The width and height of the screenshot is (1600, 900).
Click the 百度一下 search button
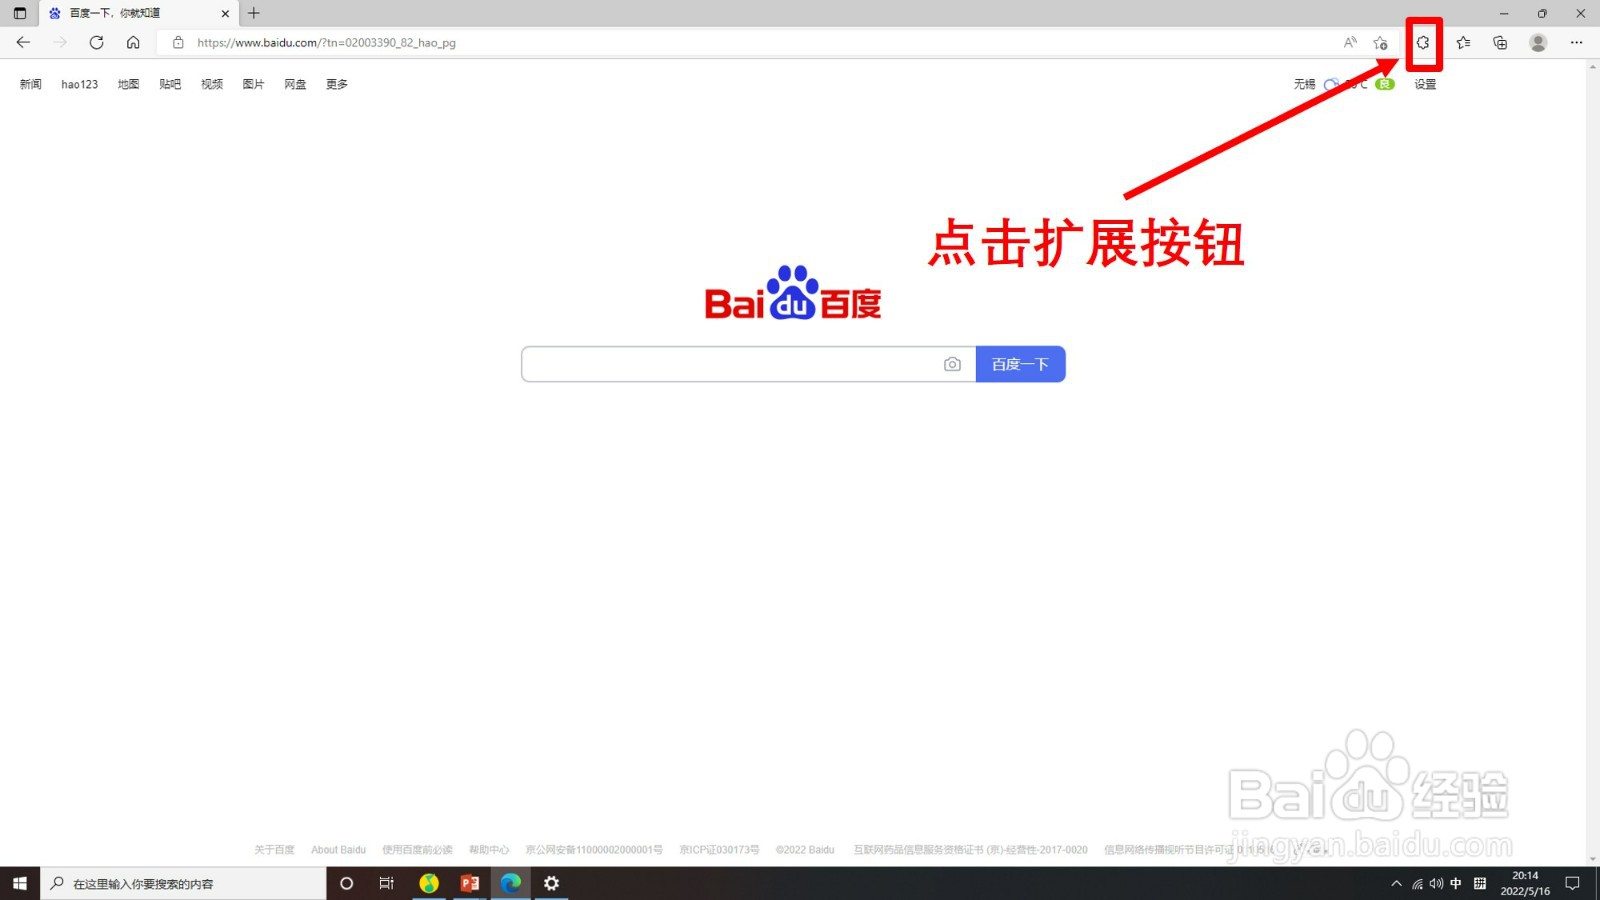point(1020,364)
